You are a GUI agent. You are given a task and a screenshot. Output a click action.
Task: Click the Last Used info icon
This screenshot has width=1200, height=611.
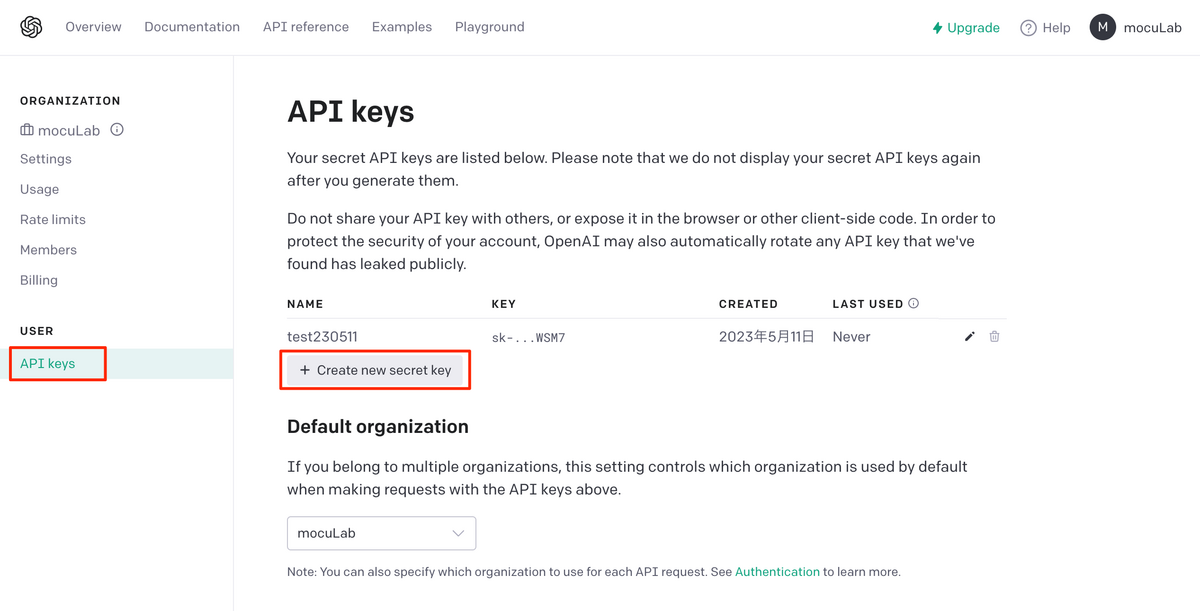tap(913, 303)
